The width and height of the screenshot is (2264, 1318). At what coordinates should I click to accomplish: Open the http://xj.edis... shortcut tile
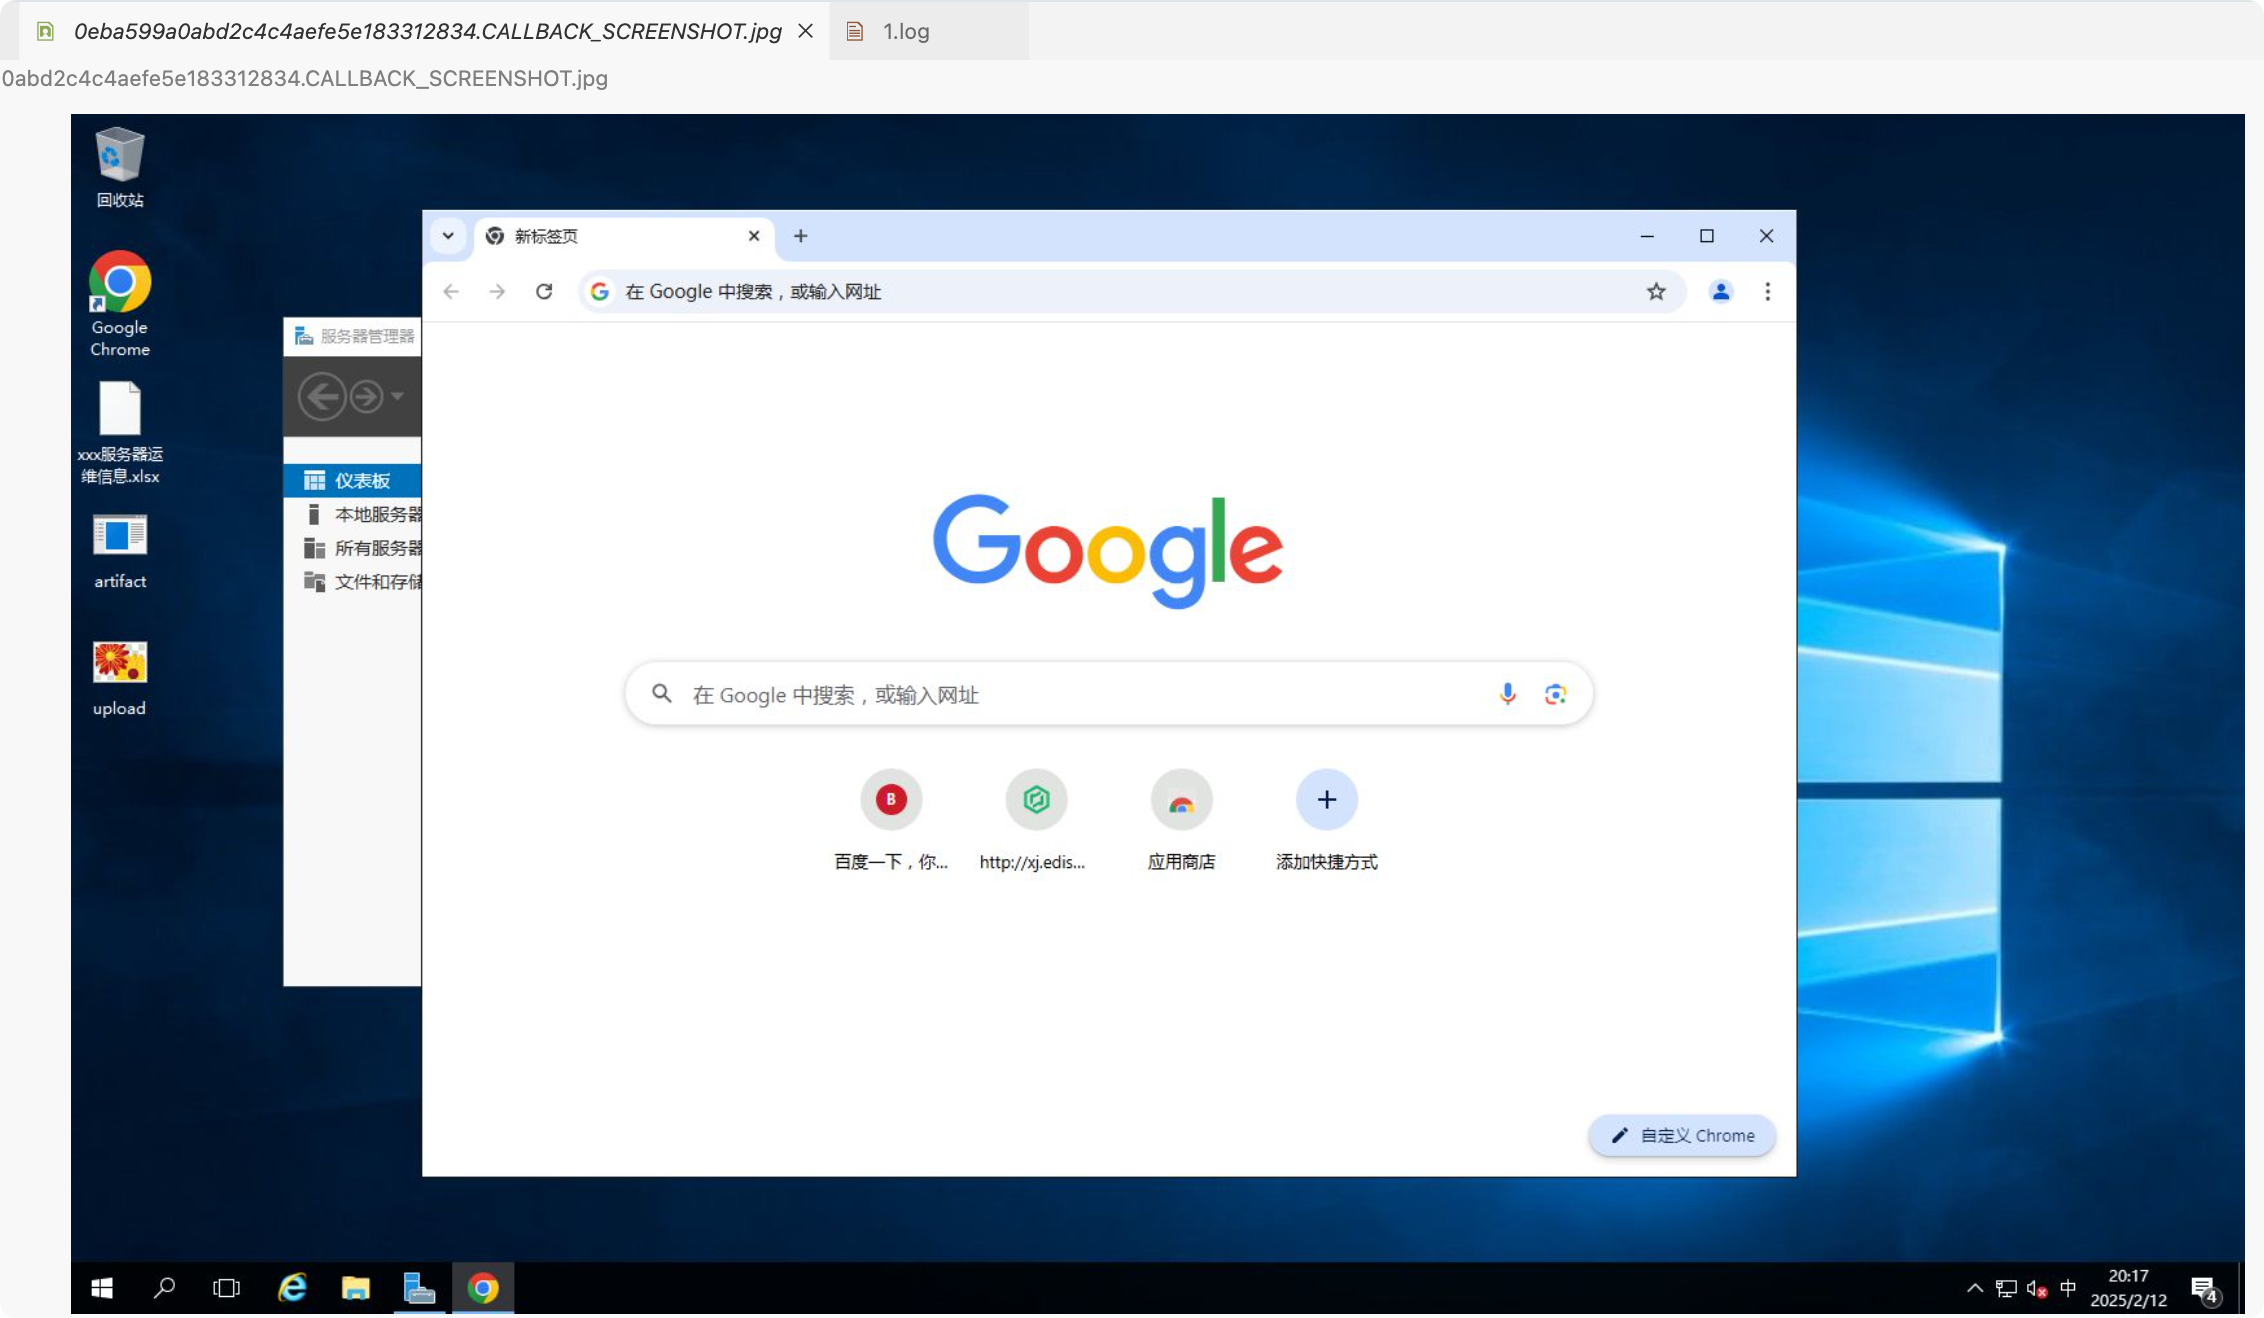[1036, 820]
